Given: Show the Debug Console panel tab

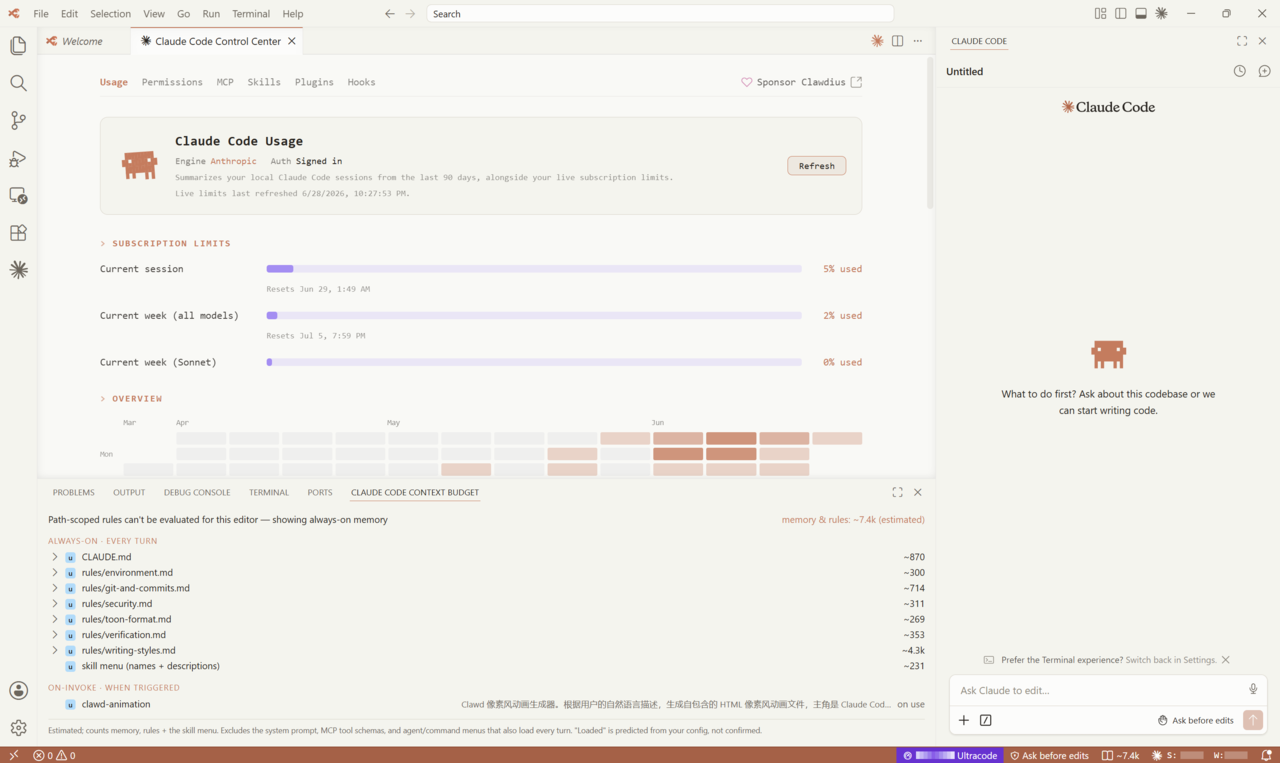Looking at the screenshot, I should point(197,492).
